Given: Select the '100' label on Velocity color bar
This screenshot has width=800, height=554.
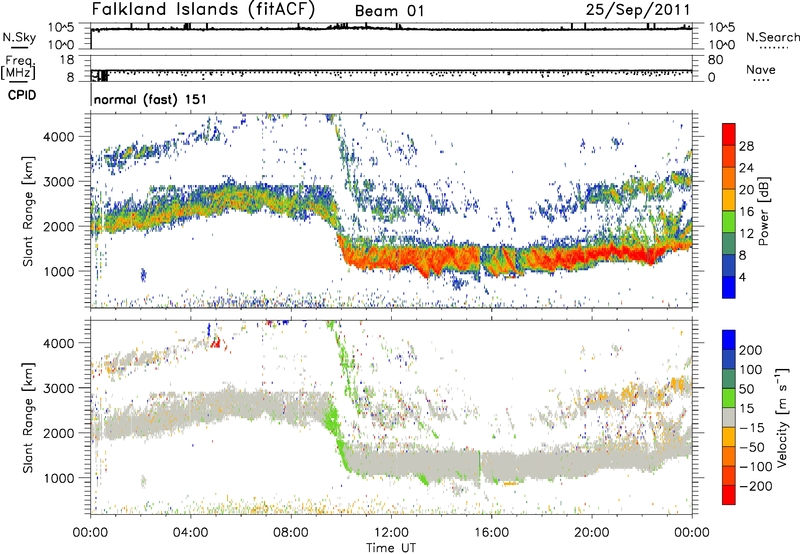Looking at the screenshot, I should pyautogui.click(x=750, y=370).
